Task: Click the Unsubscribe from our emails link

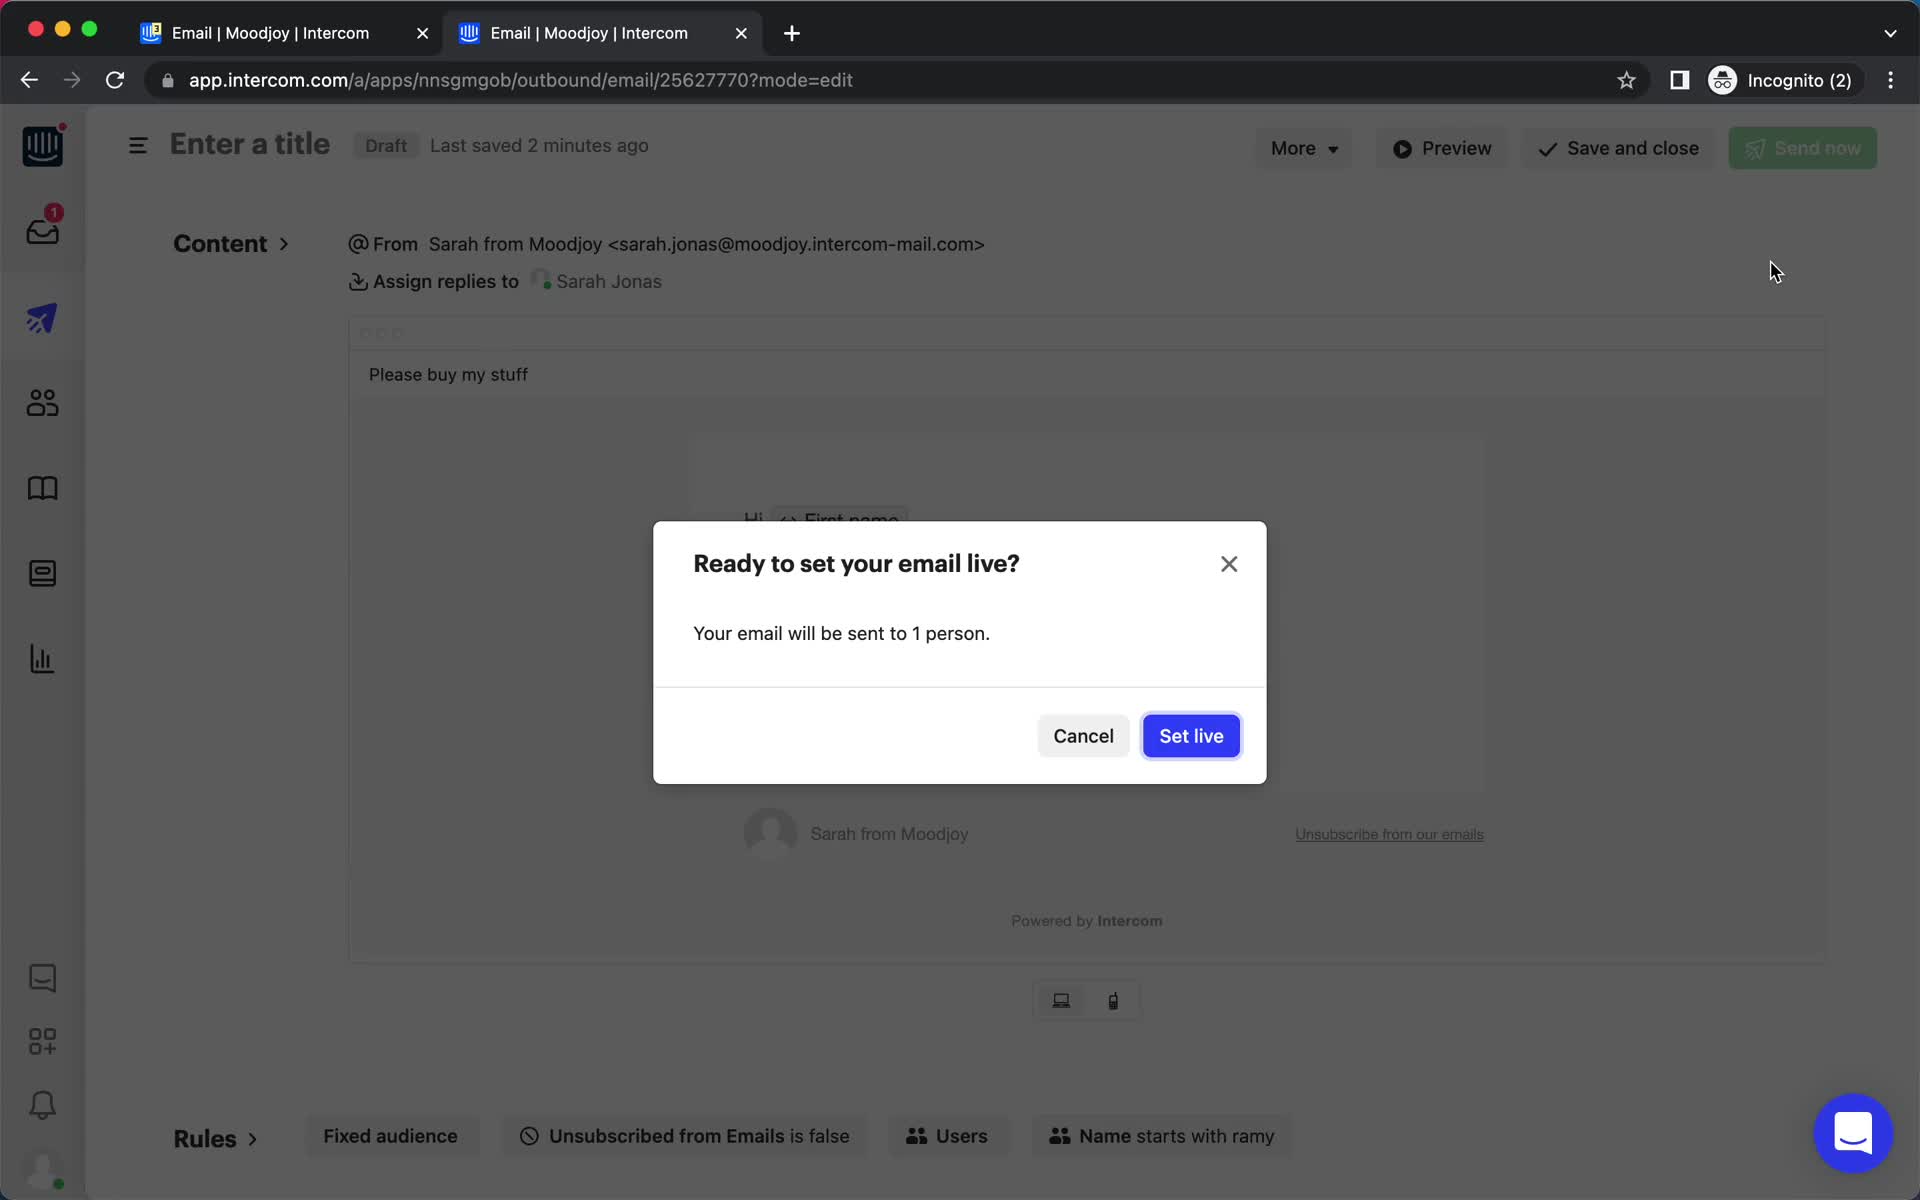Action: tap(1388, 834)
